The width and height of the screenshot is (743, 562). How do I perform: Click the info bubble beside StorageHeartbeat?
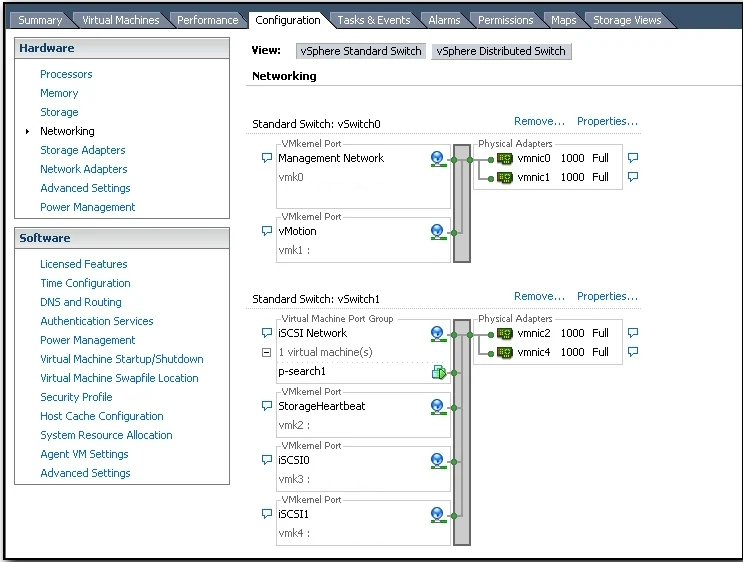tap(266, 407)
